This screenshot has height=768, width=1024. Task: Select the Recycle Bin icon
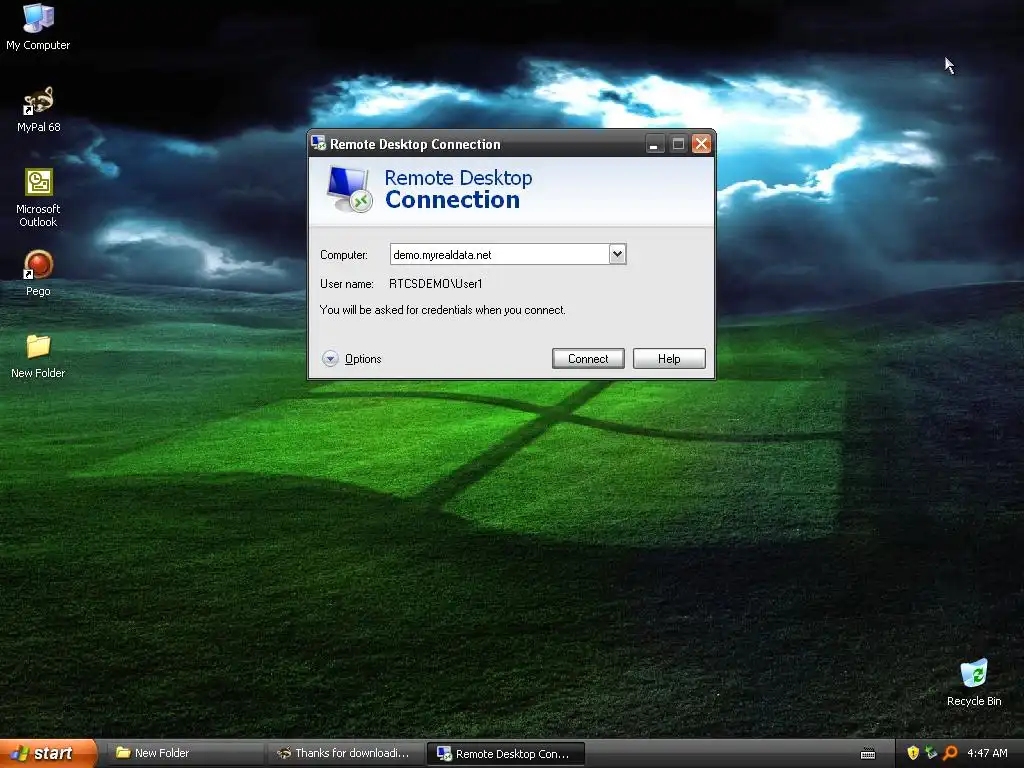click(974, 683)
